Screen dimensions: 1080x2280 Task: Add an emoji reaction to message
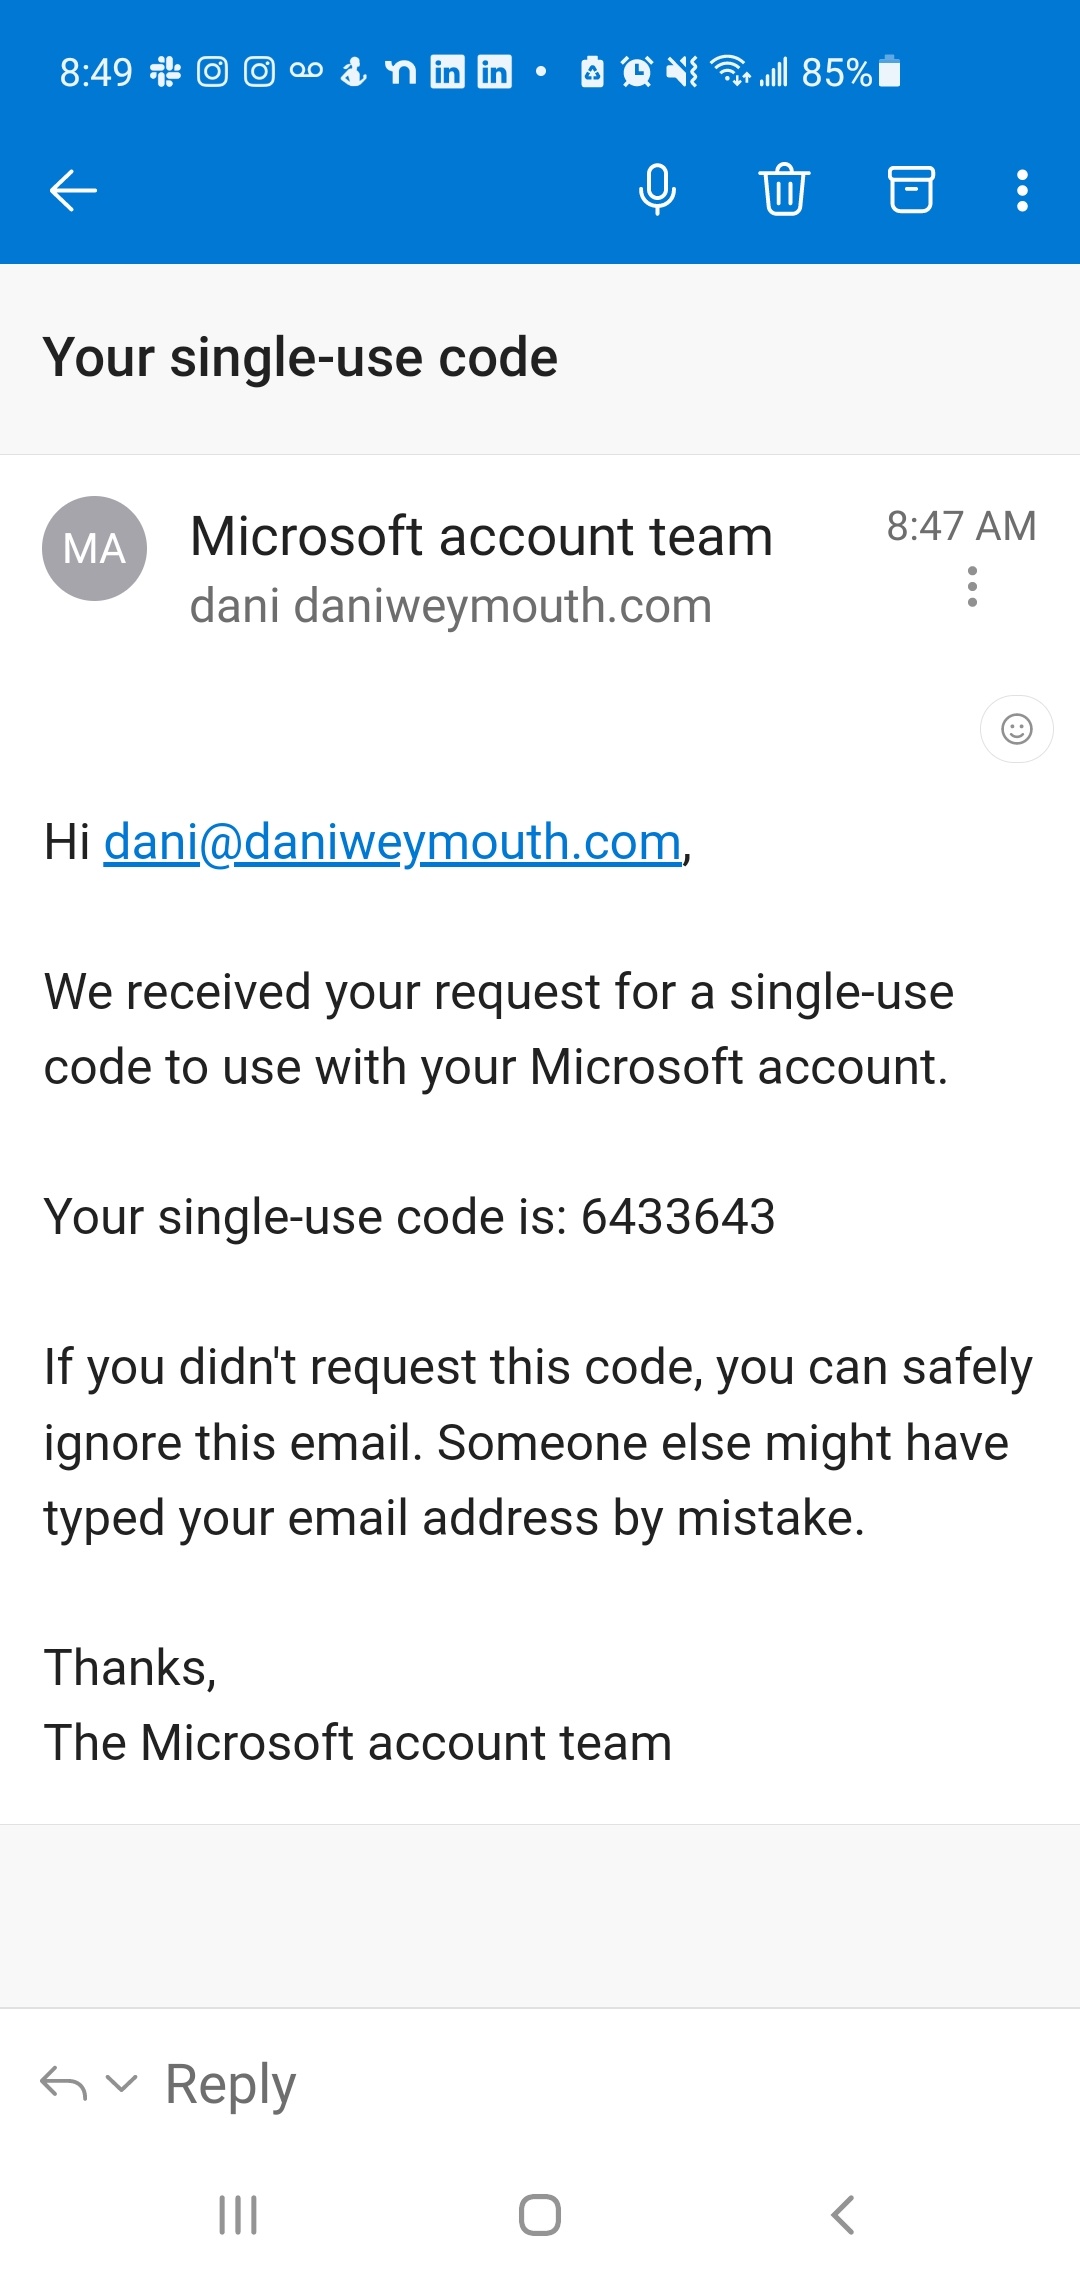click(x=1016, y=729)
